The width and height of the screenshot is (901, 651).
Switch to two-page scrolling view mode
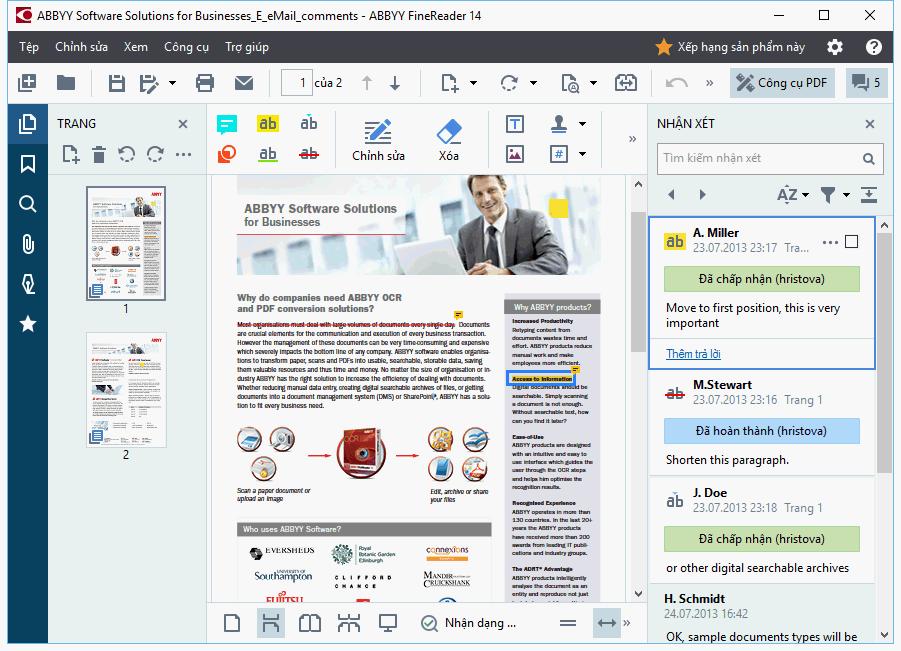[x=349, y=623]
